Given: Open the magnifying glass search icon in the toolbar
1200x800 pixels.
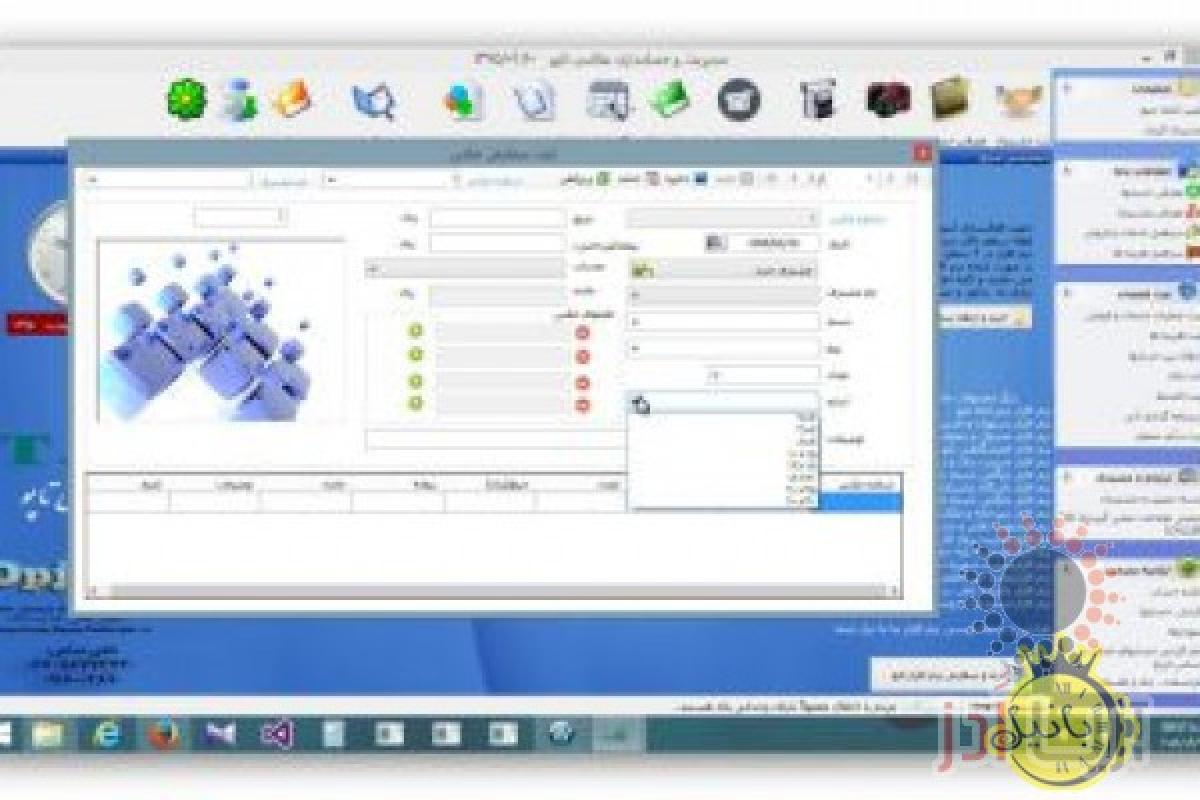Looking at the screenshot, I should pyautogui.click(x=374, y=101).
